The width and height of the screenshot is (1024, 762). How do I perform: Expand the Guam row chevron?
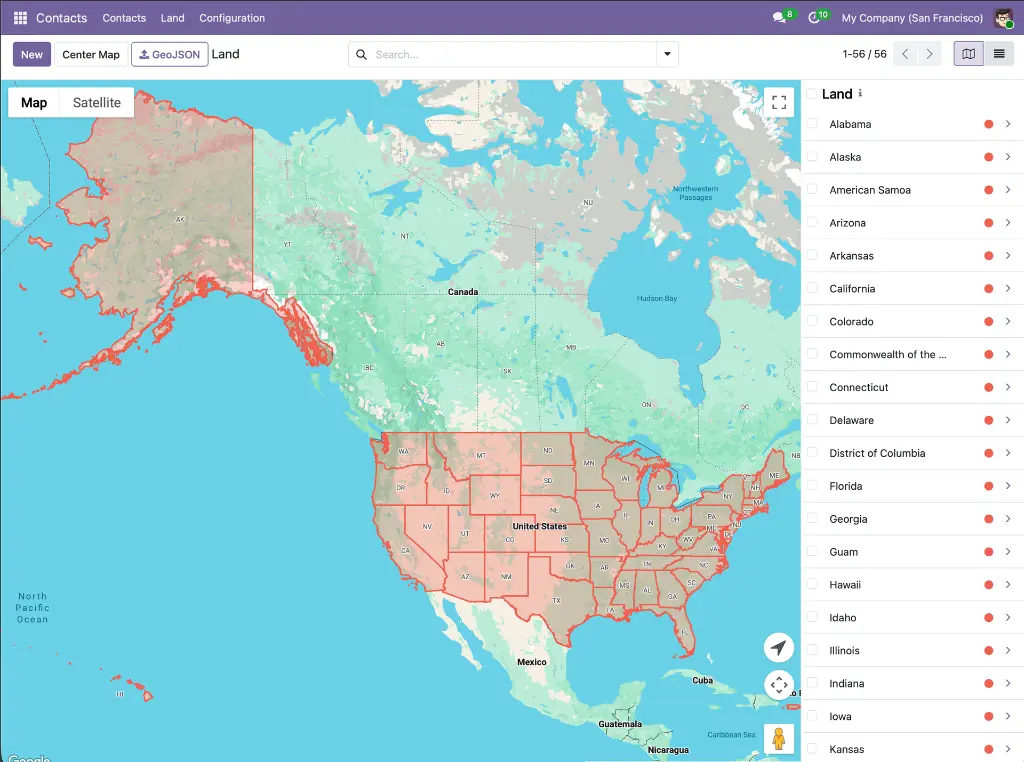pyautogui.click(x=1008, y=552)
